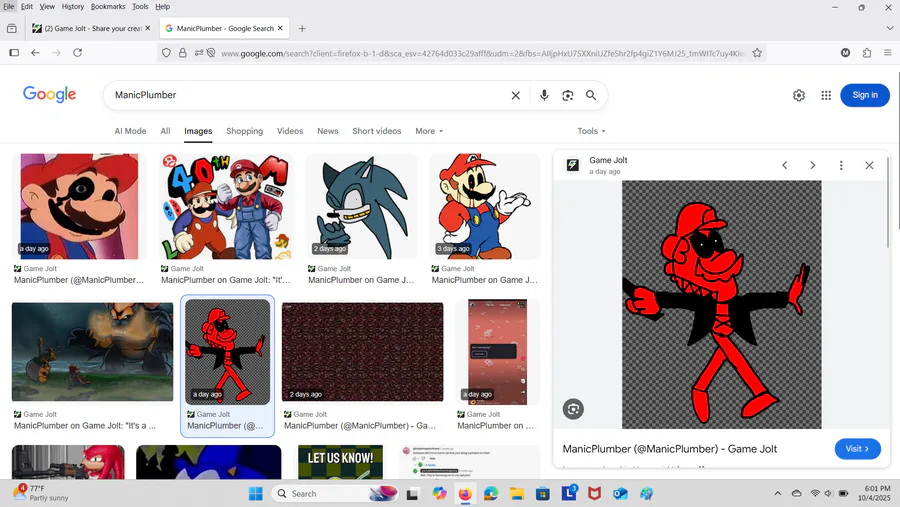Screen dimensions: 900x507
Task: Open the Videos results tab
Action: click(x=290, y=131)
